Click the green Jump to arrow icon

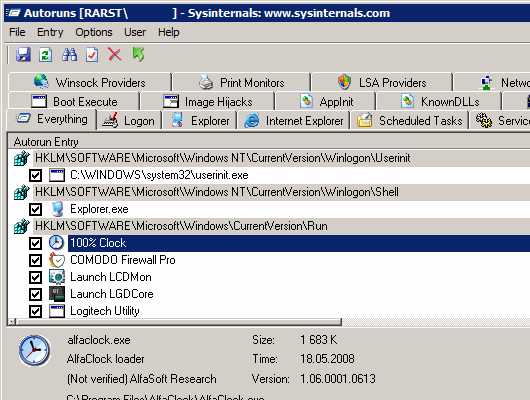click(x=138, y=54)
